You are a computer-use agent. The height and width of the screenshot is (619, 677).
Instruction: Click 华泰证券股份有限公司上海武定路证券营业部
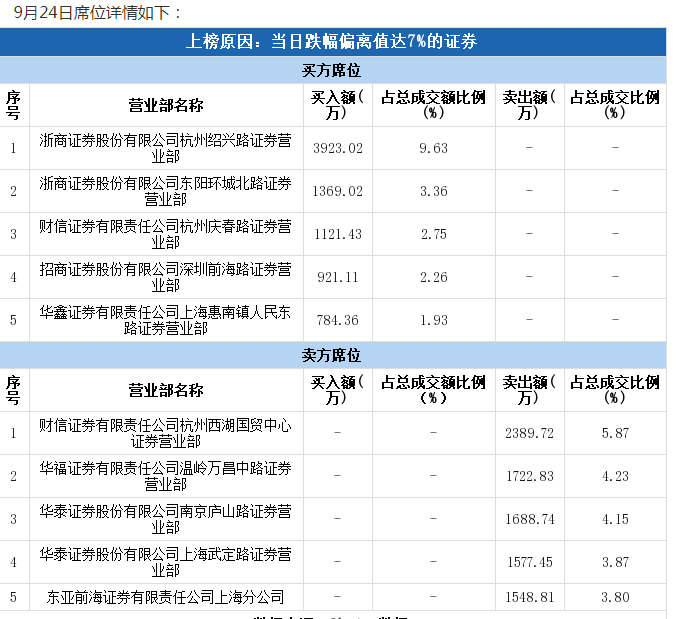point(166,562)
